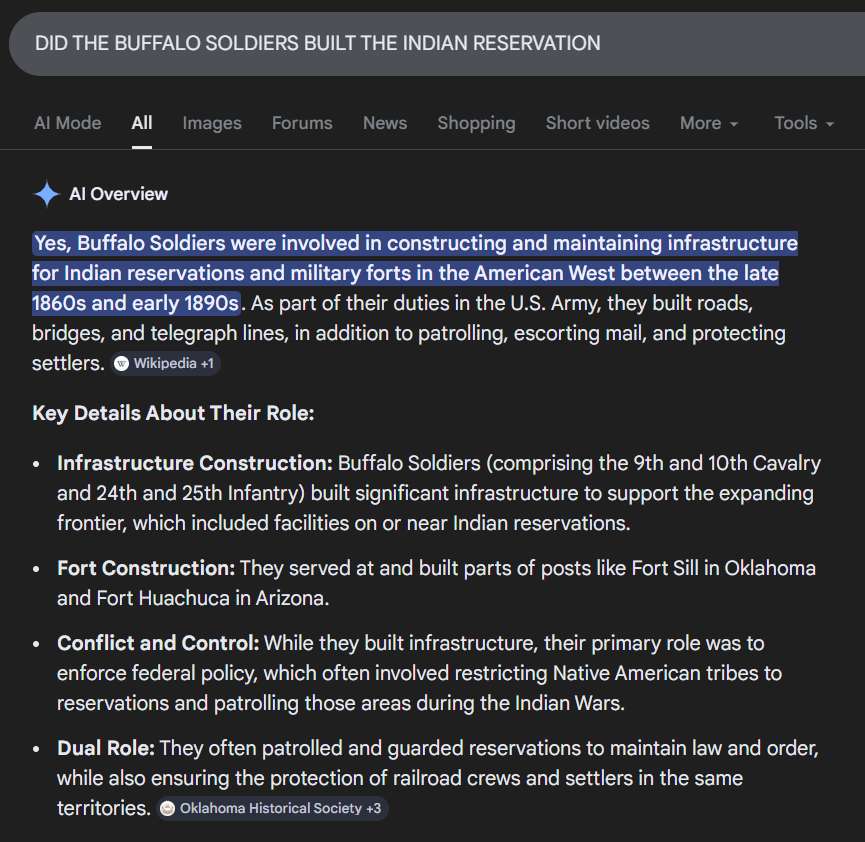The width and height of the screenshot is (865, 842).
Task: Click the text '24th and 25th Infantry'
Action: coord(200,494)
